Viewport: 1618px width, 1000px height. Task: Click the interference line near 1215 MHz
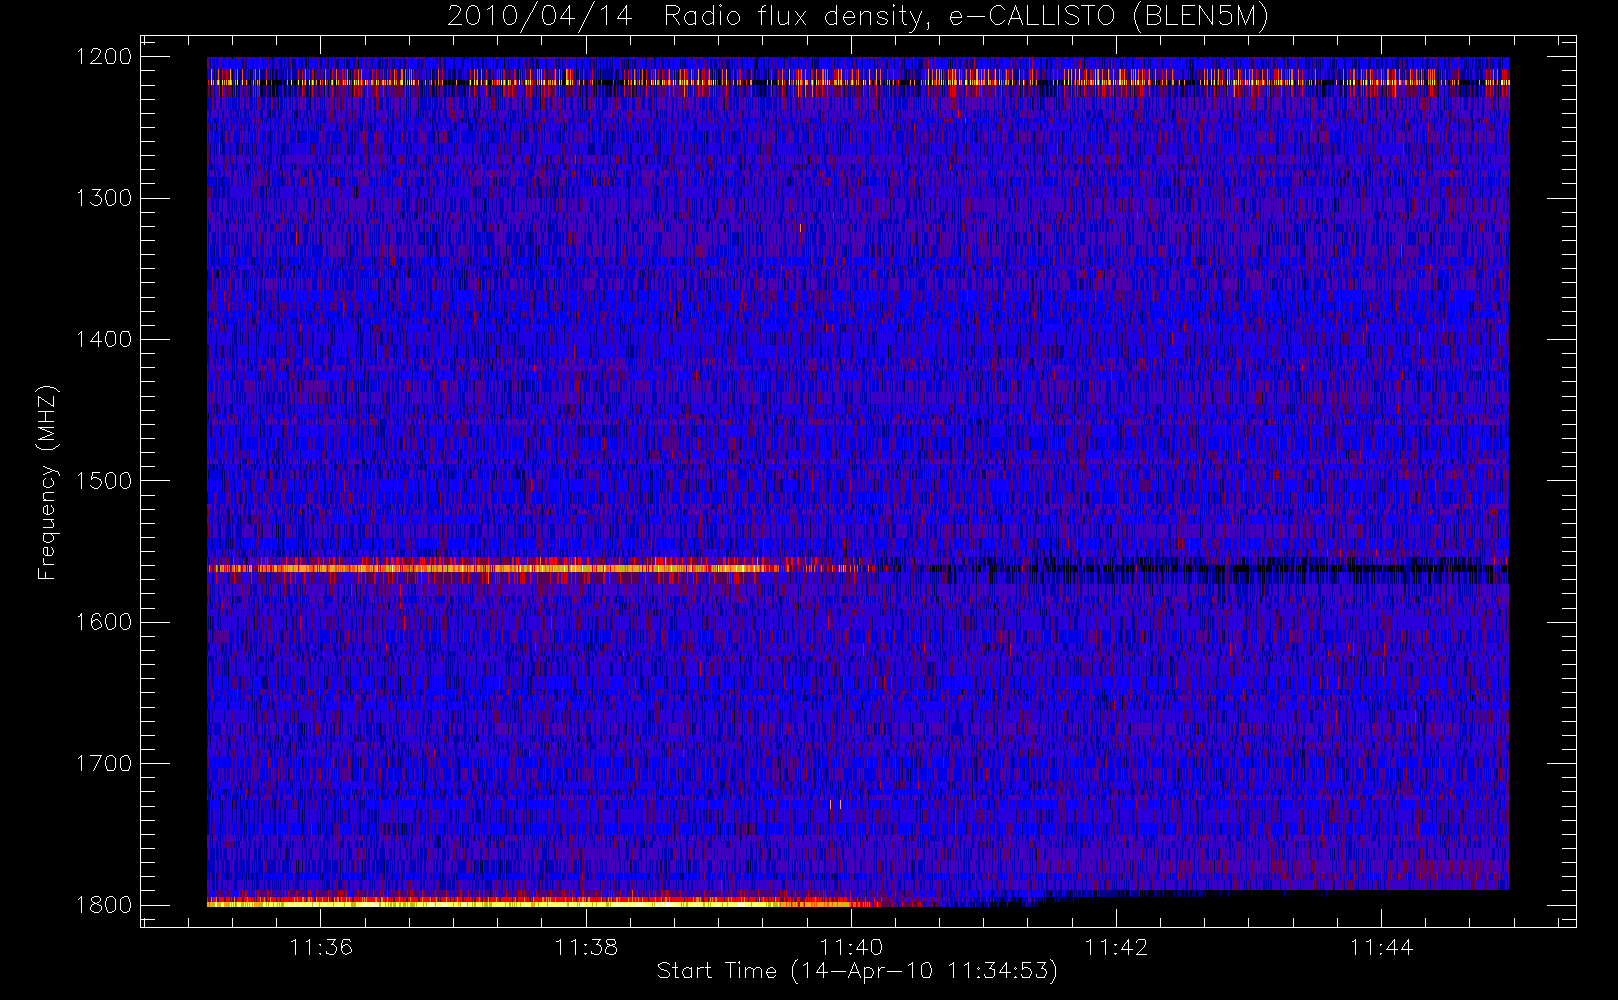858,81
